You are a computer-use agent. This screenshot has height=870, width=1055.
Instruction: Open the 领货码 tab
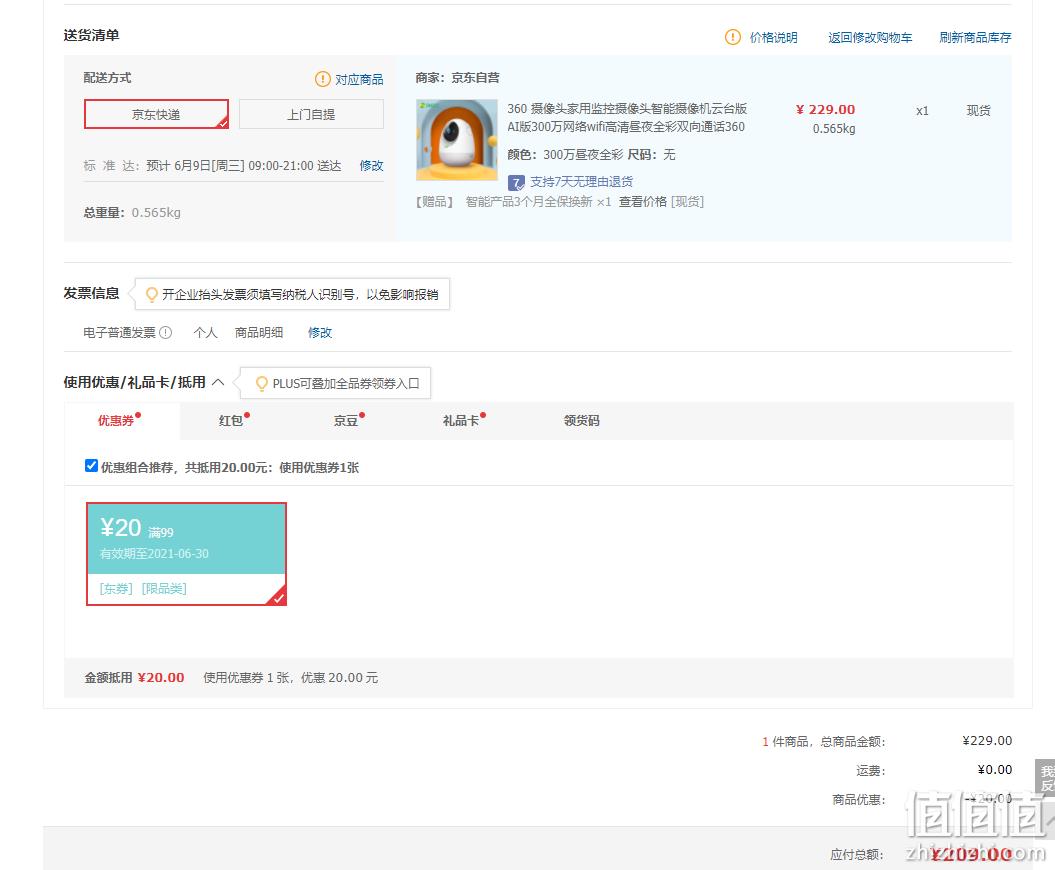(x=581, y=421)
